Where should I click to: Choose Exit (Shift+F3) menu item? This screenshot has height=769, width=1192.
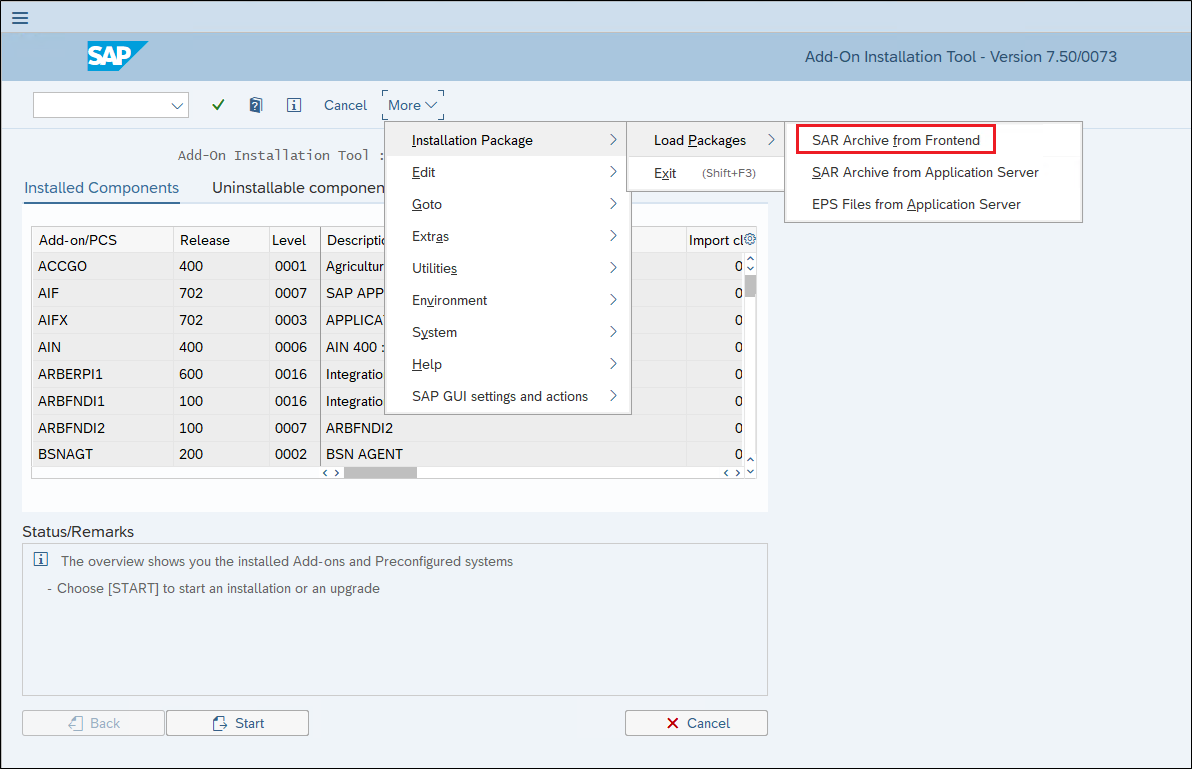(x=706, y=173)
